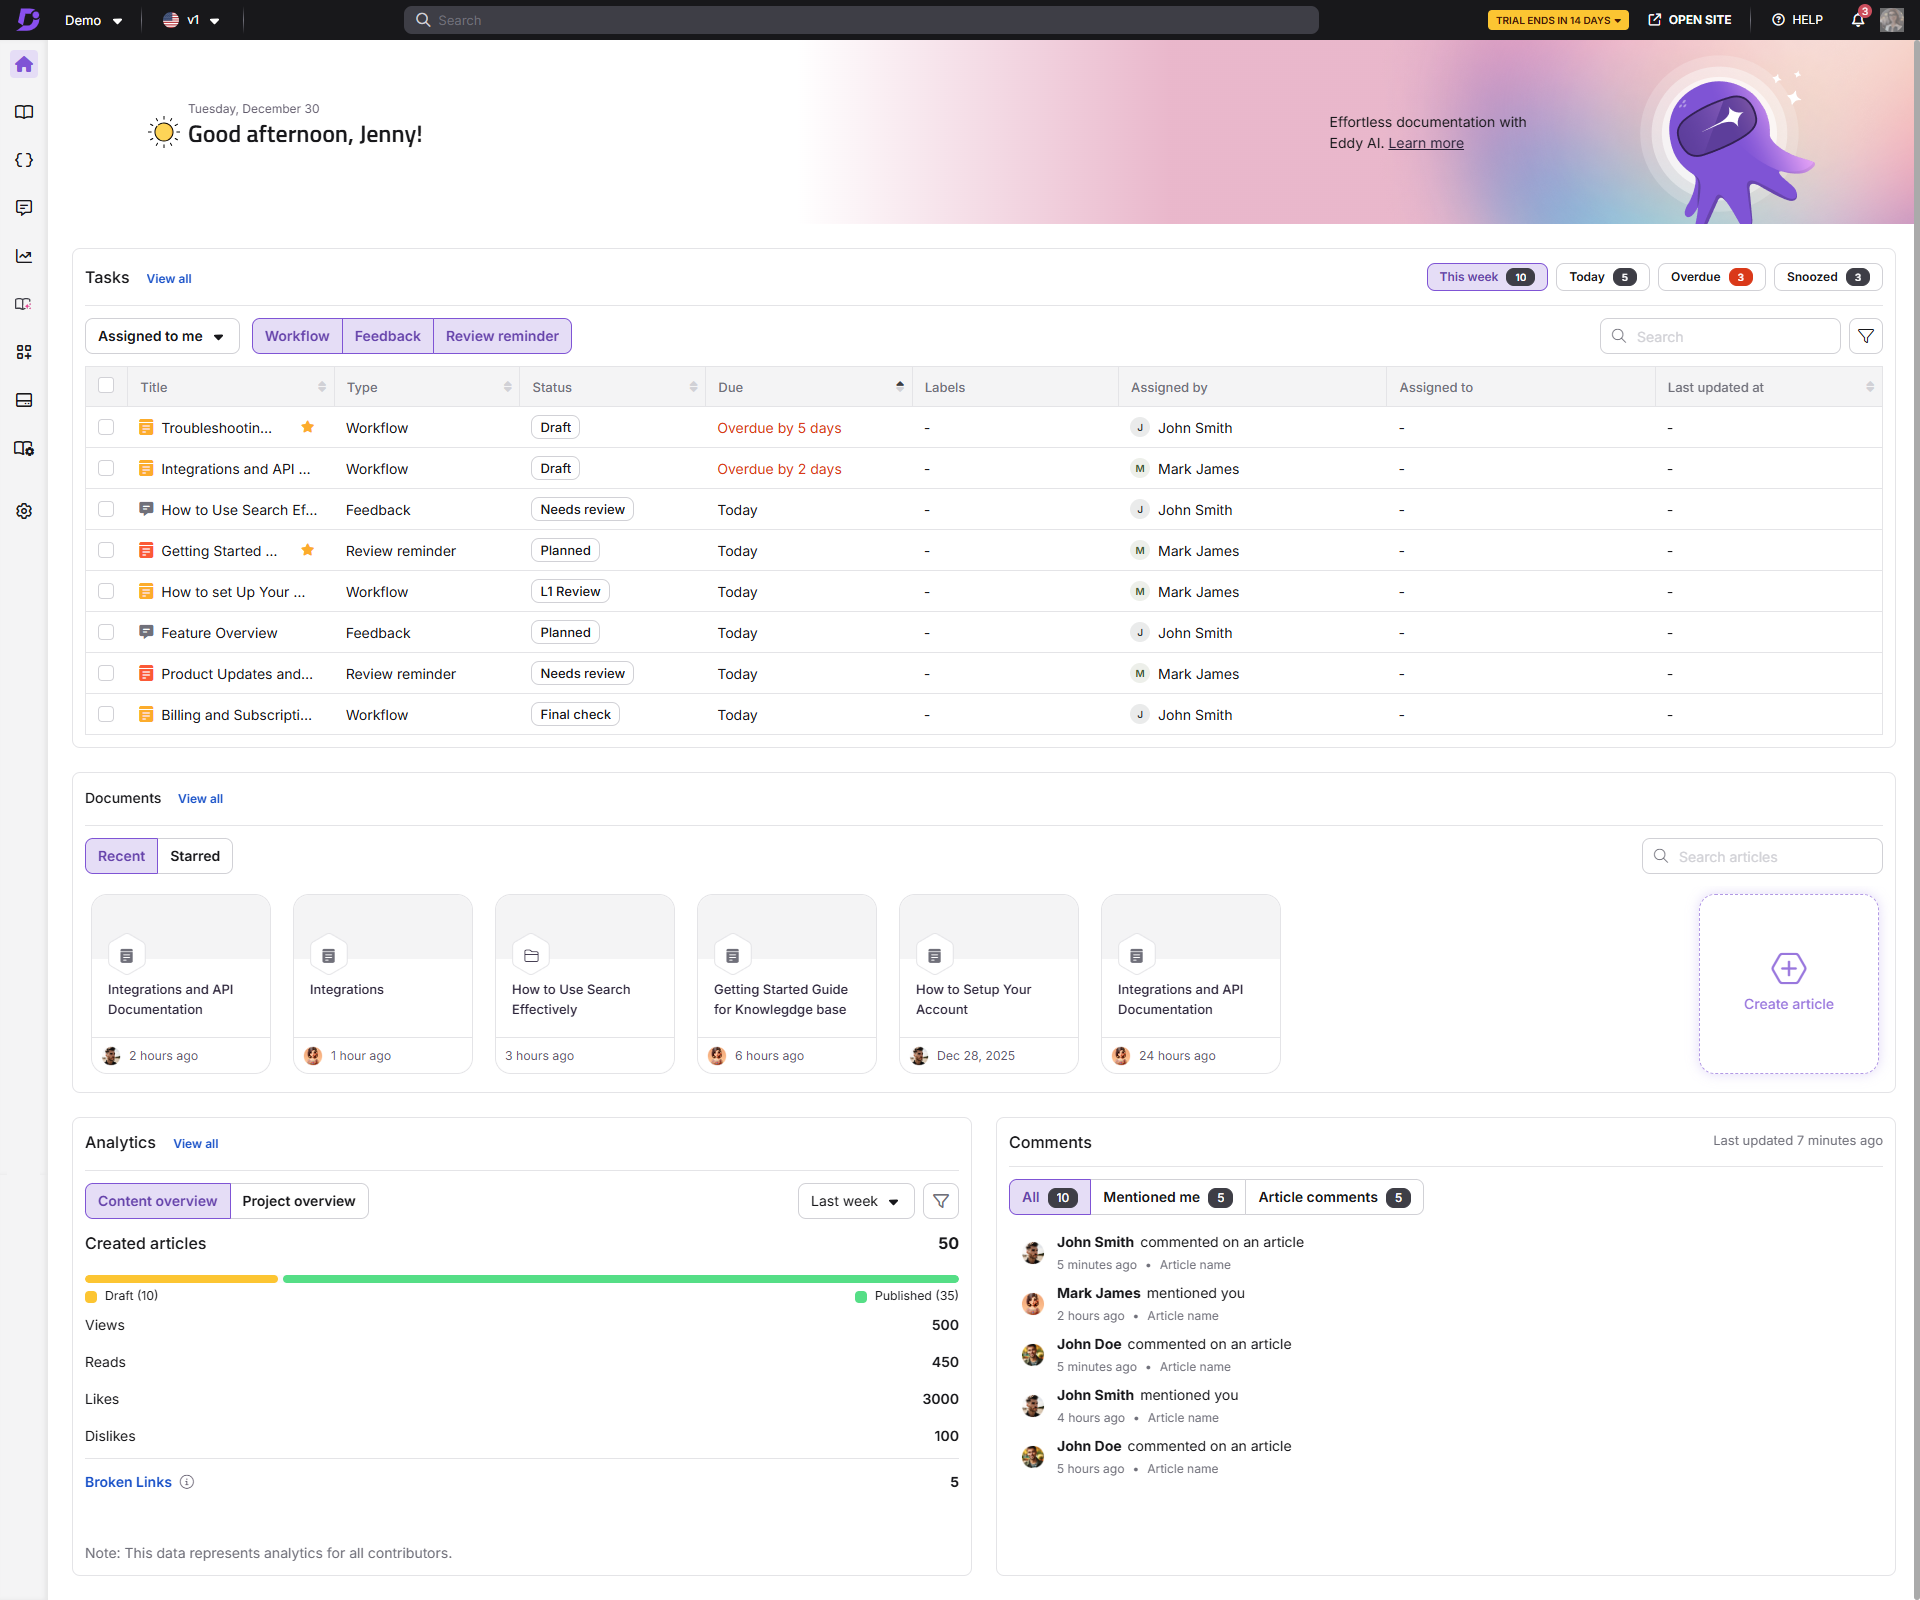This screenshot has height=1600, width=1920.
Task: Open notifications via the bell icon
Action: point(1858,20)
